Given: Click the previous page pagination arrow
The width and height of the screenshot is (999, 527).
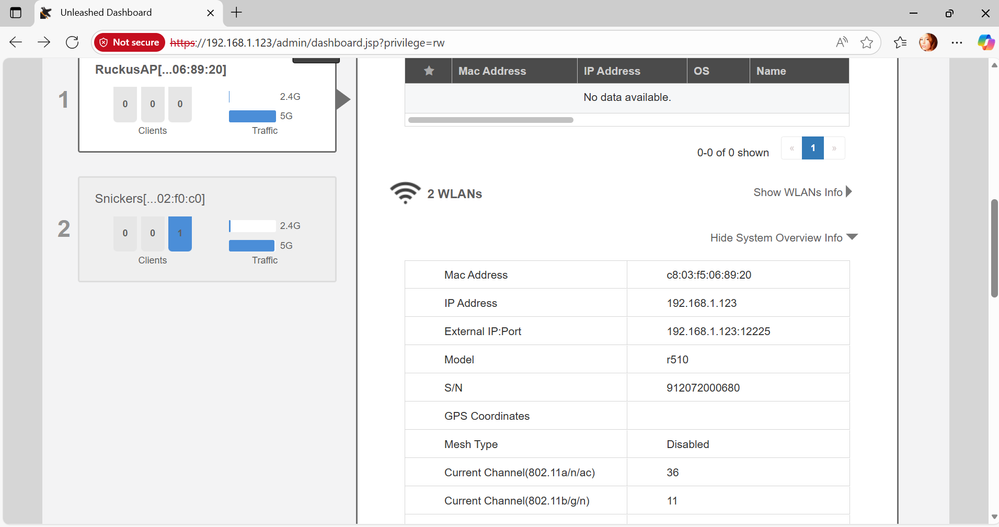Looking at the screenshot, I should click(x=791, y=148).
